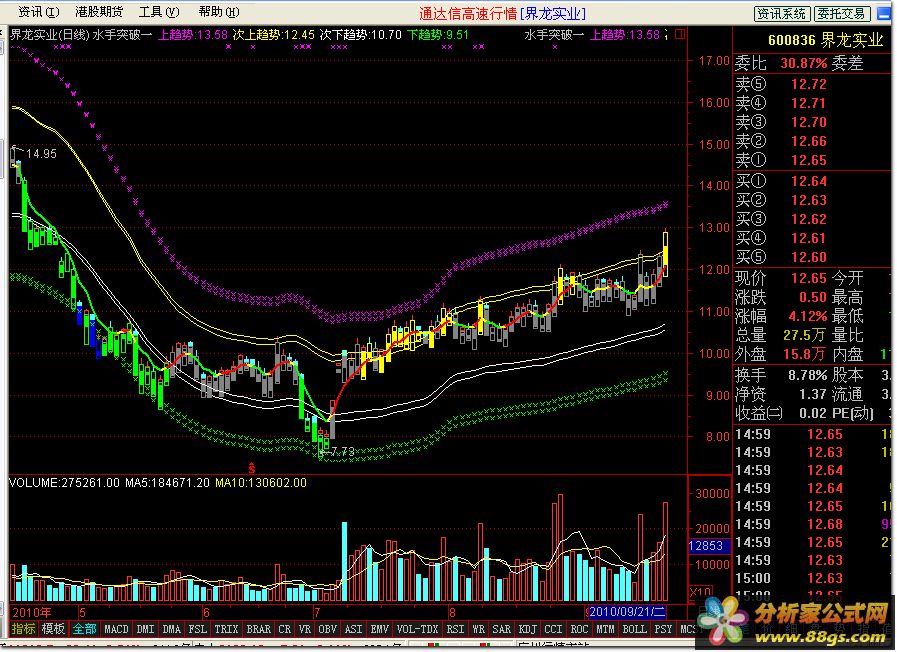Click buy-2 price 12.63
Viewport: 897px width, 652px height.
tap(809, 200)
